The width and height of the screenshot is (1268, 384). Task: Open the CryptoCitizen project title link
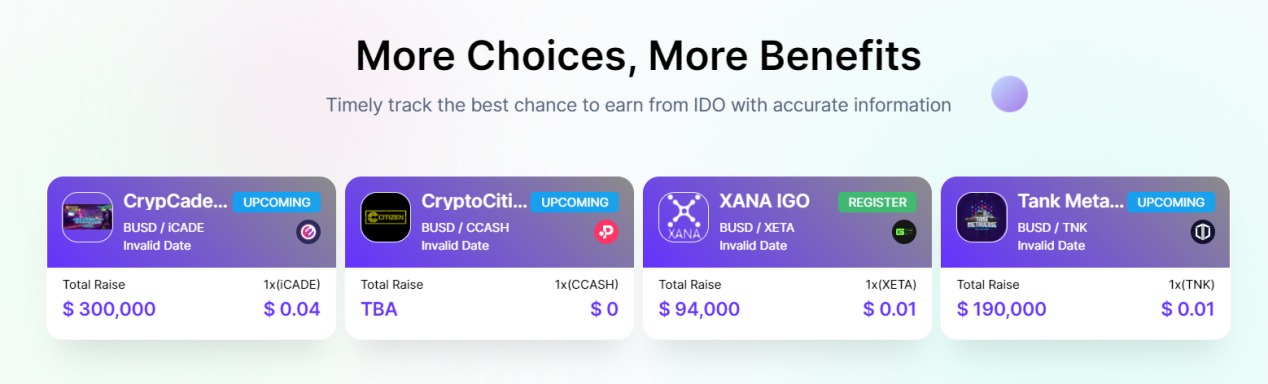pyautogui.click(x=474, y=201)
